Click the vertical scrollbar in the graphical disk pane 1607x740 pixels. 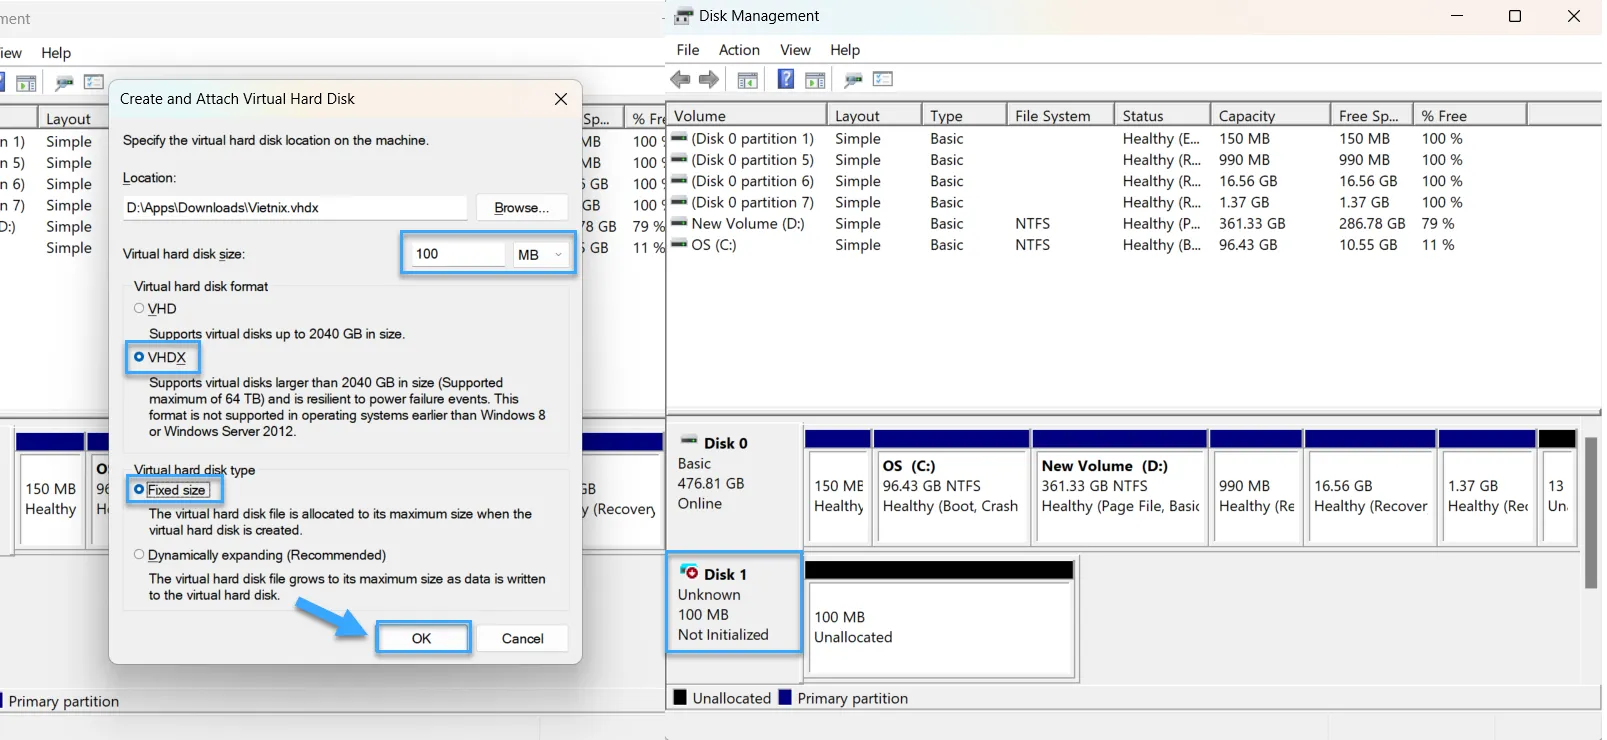[1590, 513]
